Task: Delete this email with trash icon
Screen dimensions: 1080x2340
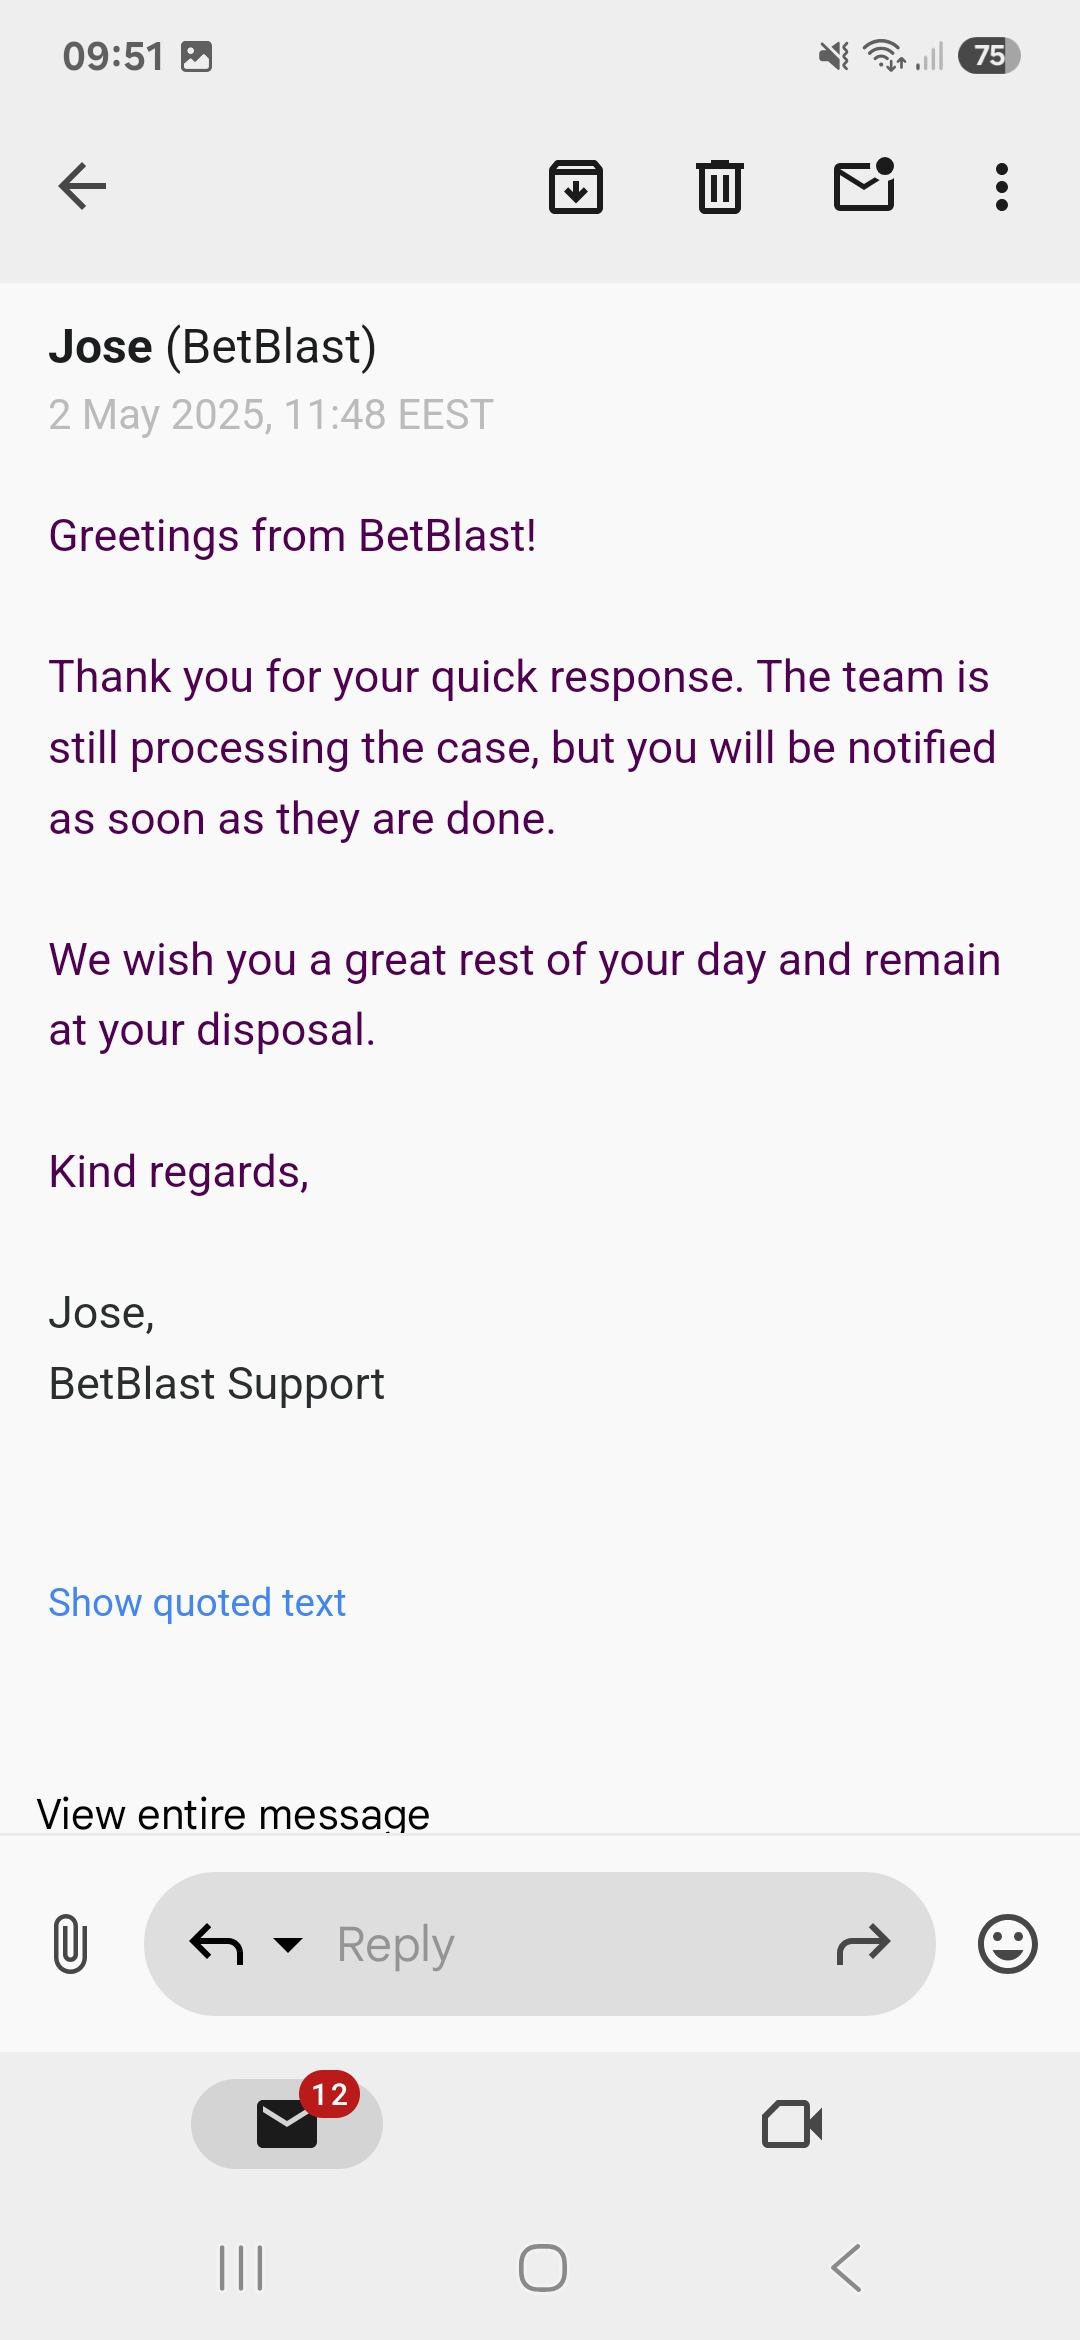Action: pos(719,186)
